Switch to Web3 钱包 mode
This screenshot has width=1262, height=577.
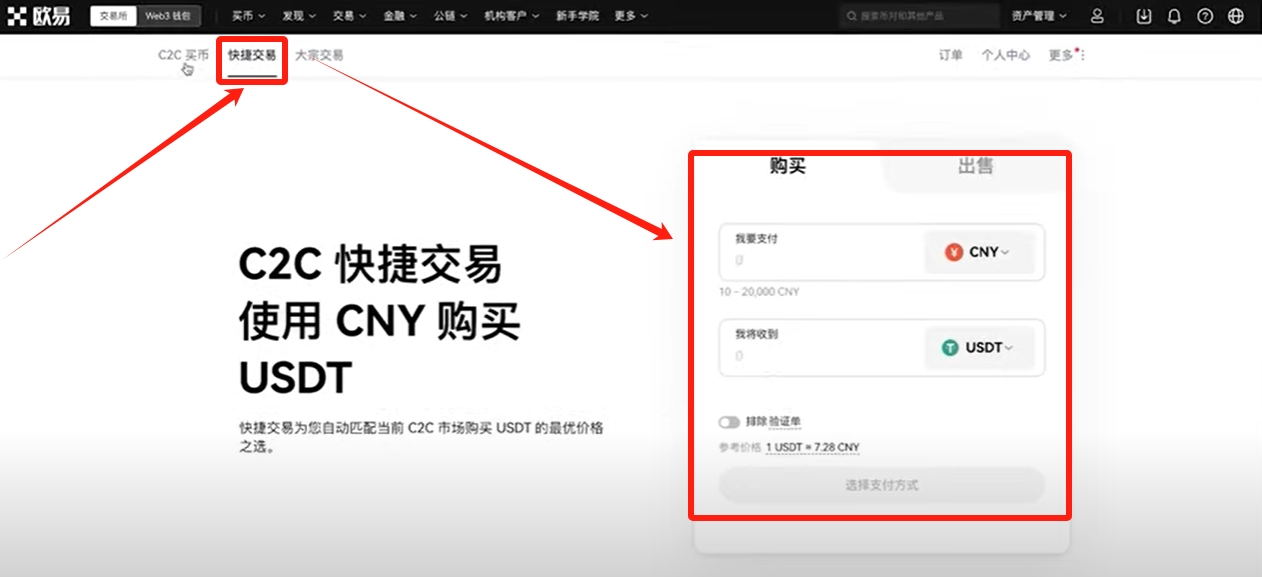coord(168,16)
